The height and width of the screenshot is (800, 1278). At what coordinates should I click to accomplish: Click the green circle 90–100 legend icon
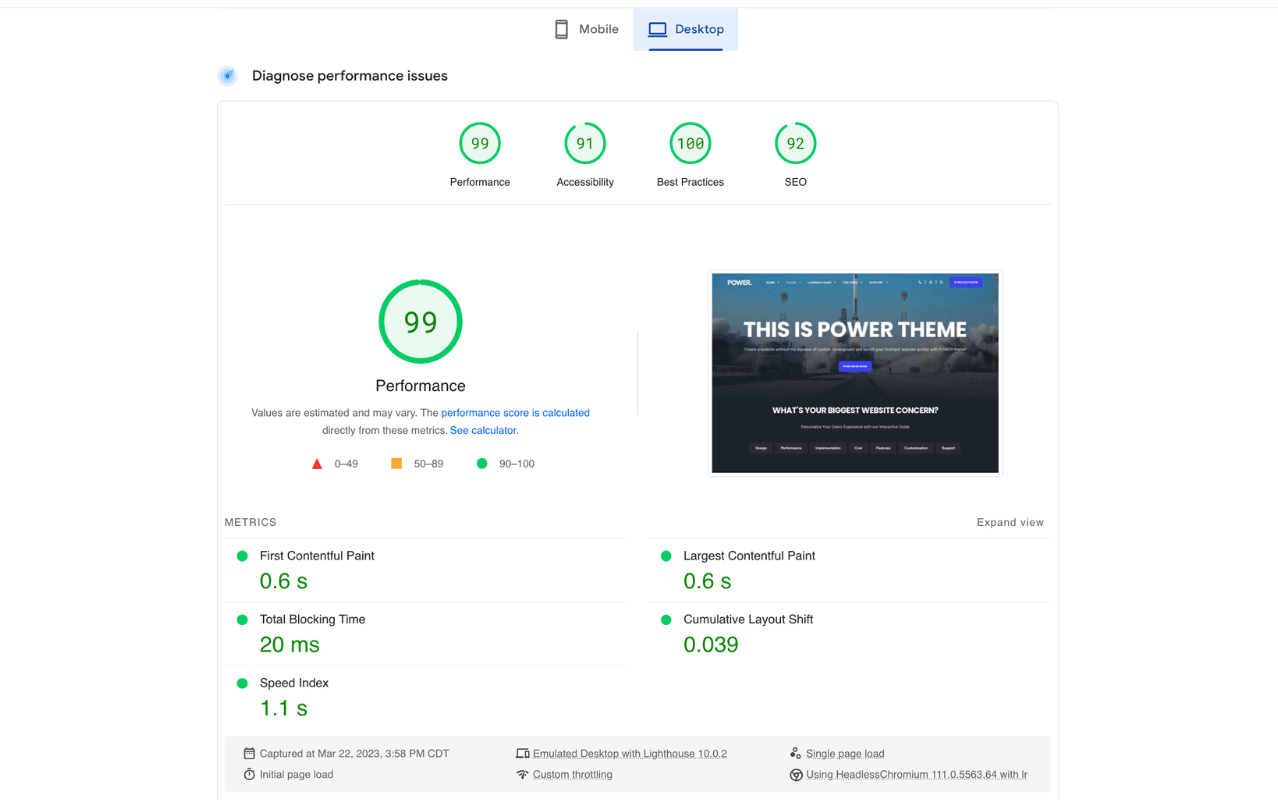point(482,464)
